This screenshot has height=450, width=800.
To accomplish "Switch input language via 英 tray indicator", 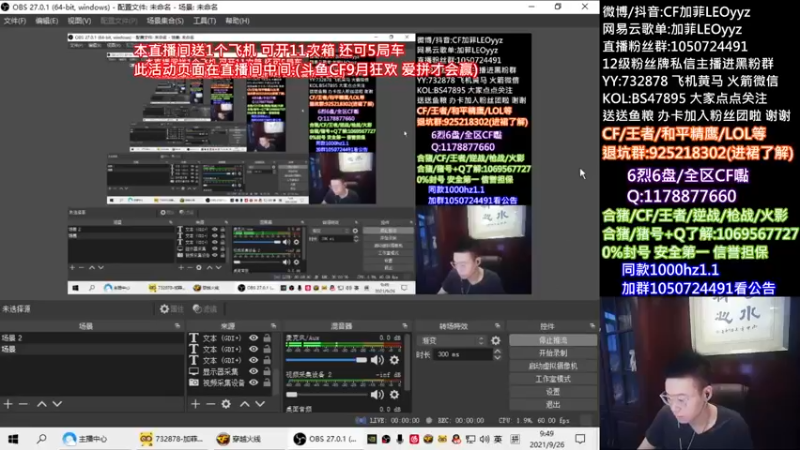I will pyautogui.click(x=498, y=439).
